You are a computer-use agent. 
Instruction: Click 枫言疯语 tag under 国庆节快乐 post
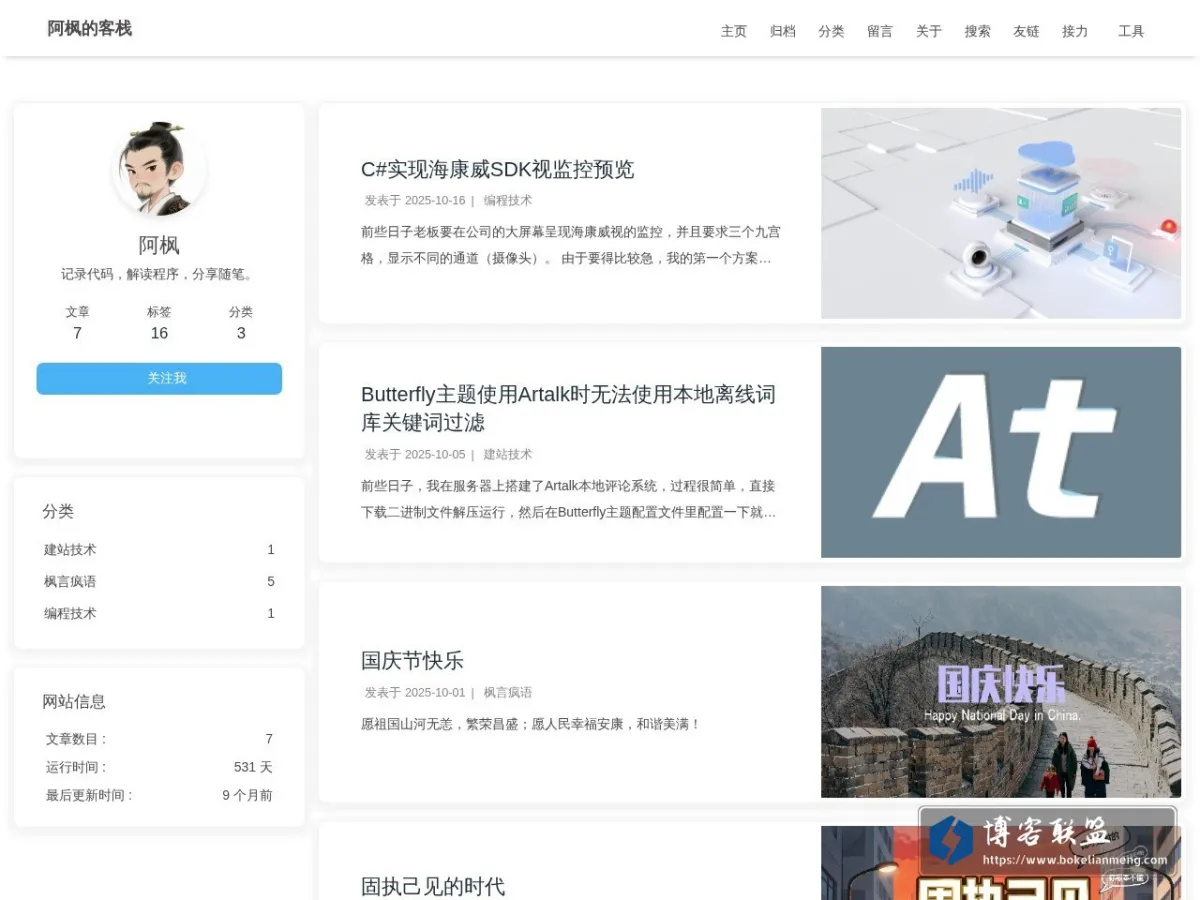pyautogui.click(x=508, y=692)
